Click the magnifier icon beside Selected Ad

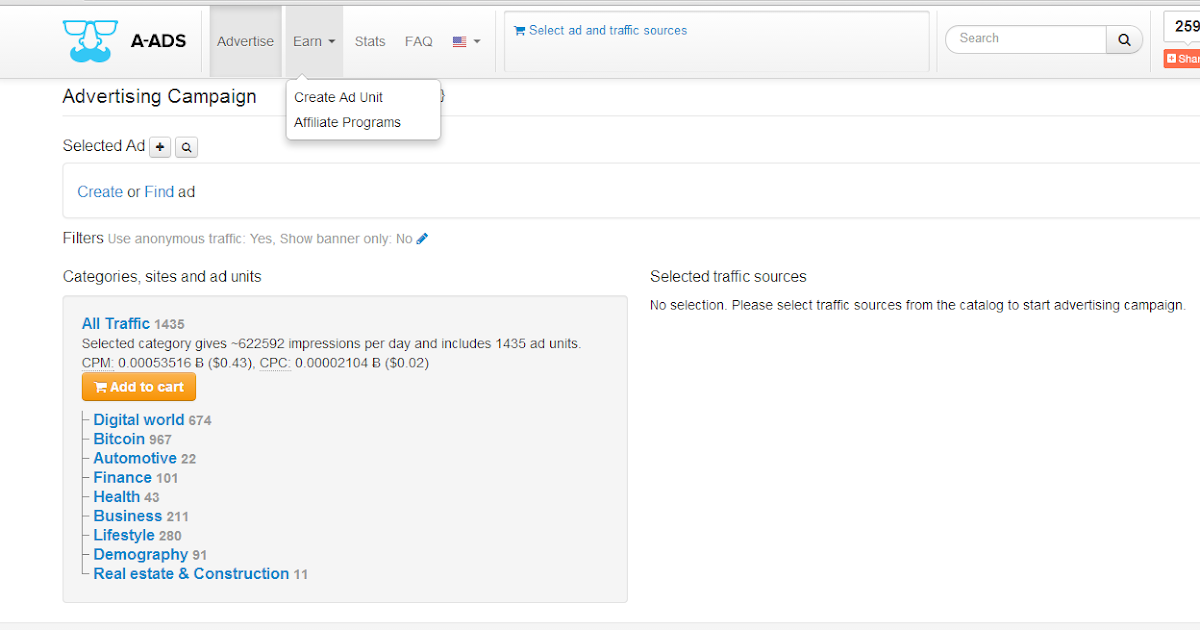[186, 146]
